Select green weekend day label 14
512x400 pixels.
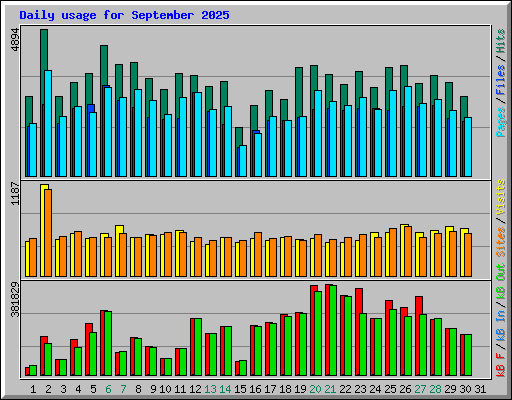225,389
